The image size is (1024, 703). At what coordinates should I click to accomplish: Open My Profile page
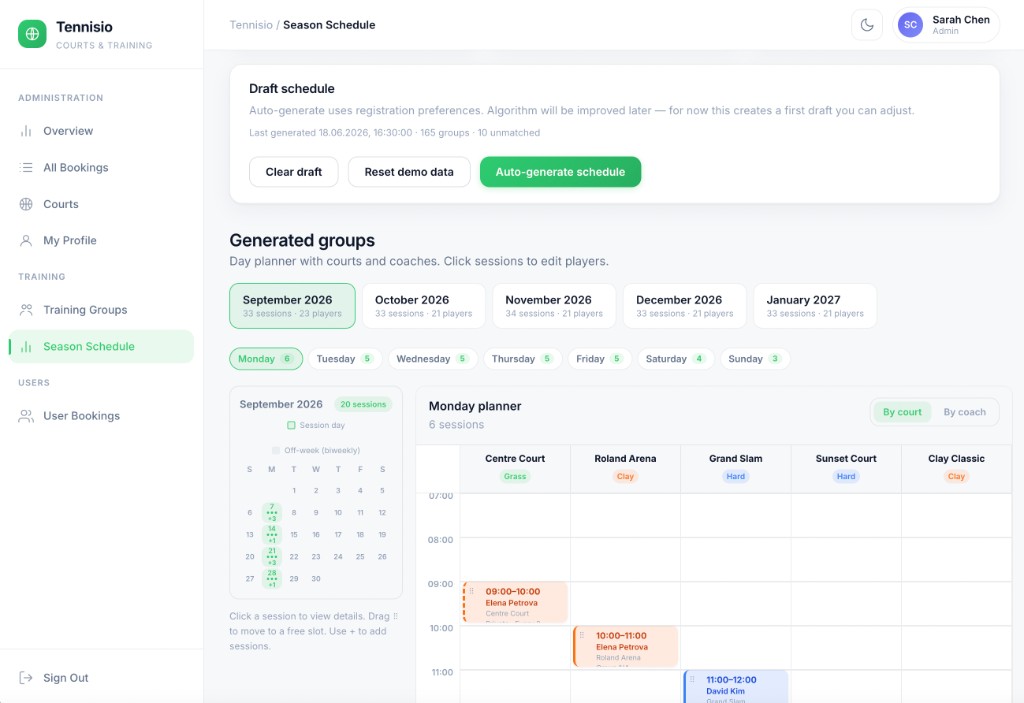point(101,241)
